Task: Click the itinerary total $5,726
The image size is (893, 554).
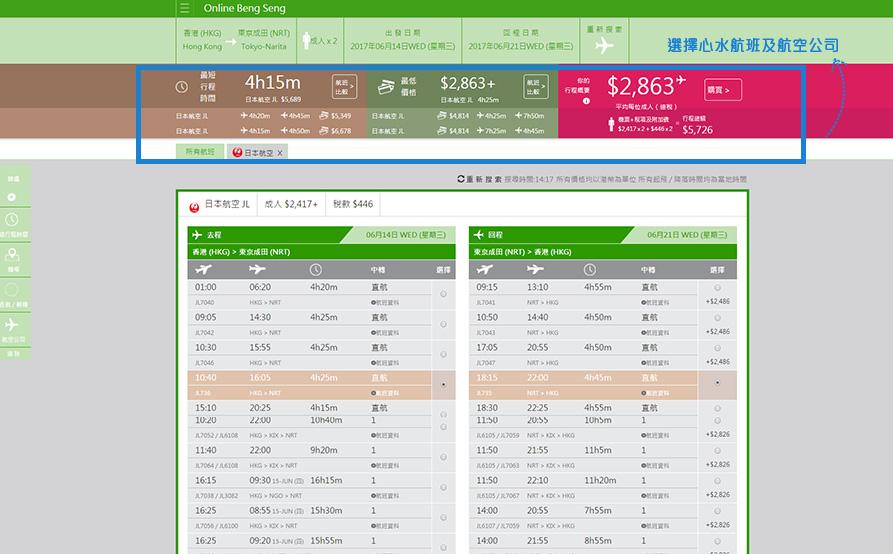Action: pos(698,130)
